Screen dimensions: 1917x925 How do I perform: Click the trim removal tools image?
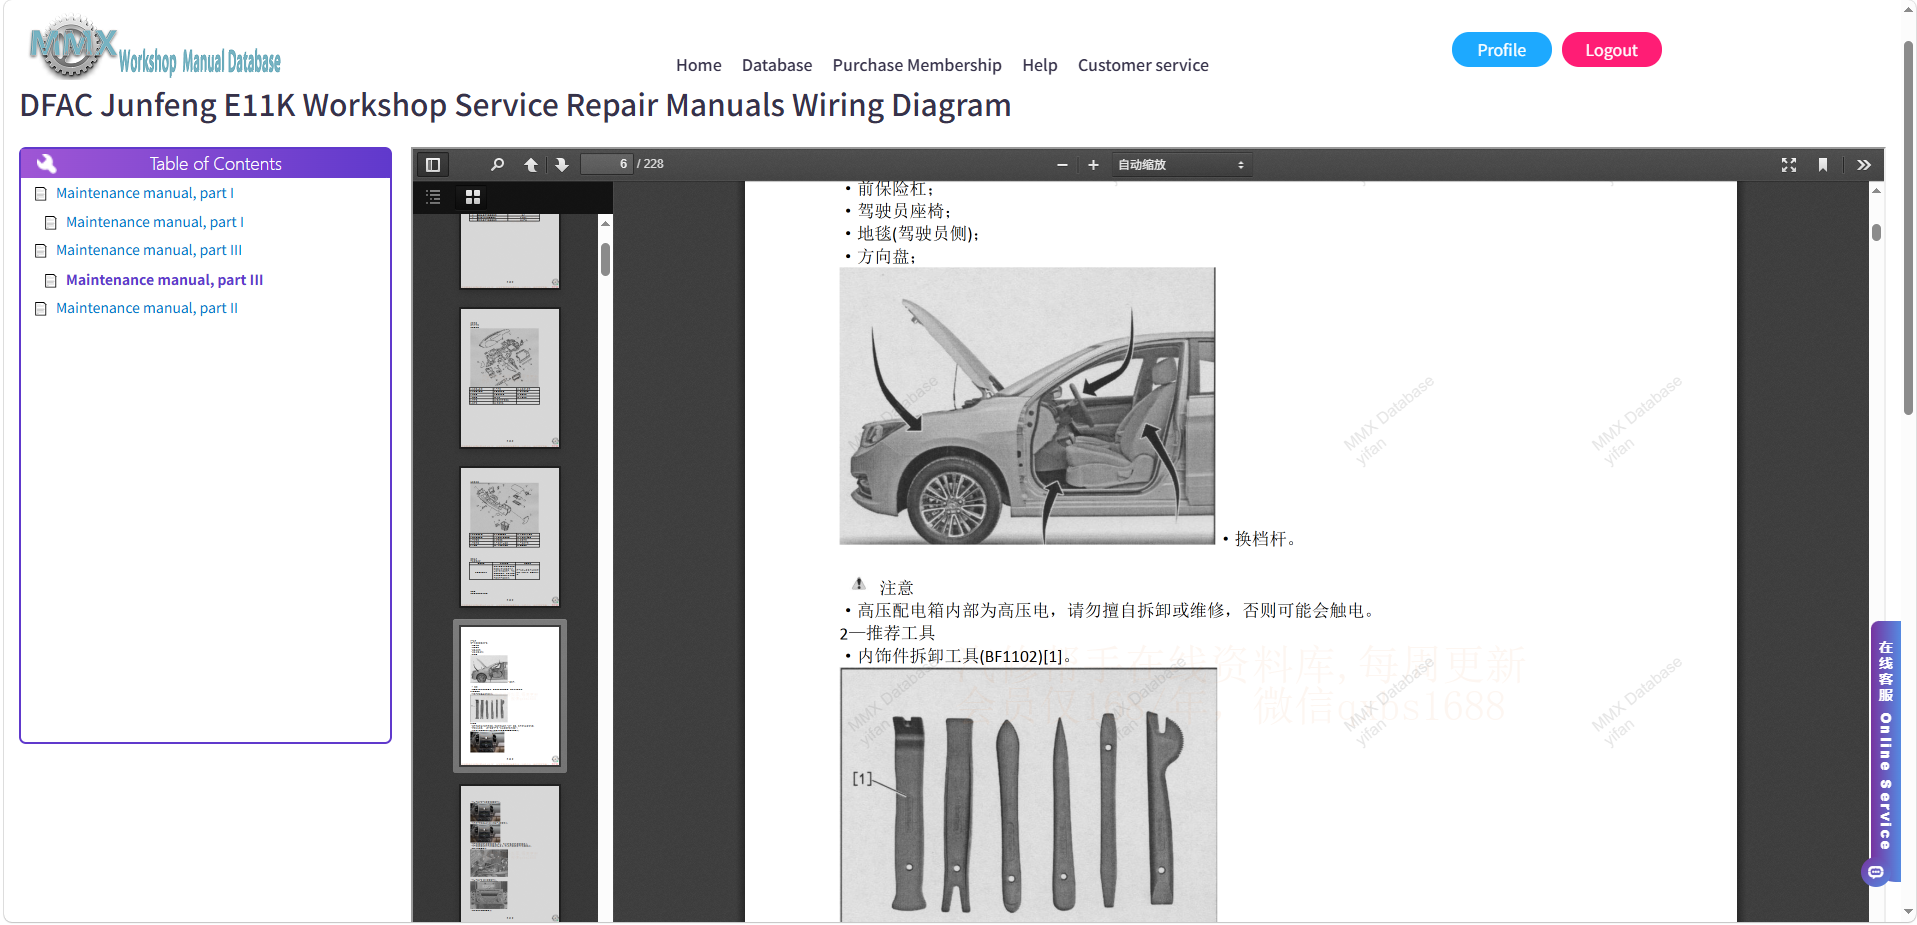tap(1028, 795)
